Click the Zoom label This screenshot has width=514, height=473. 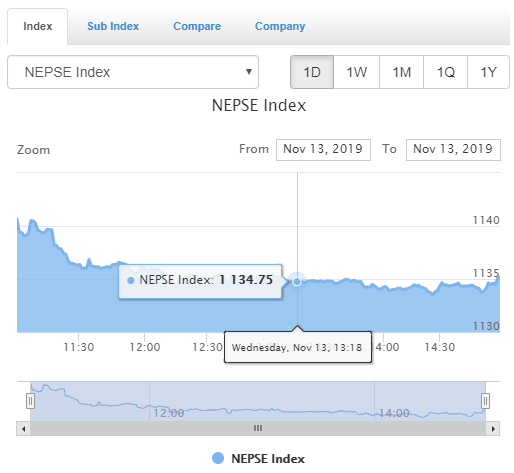(33, 150)
